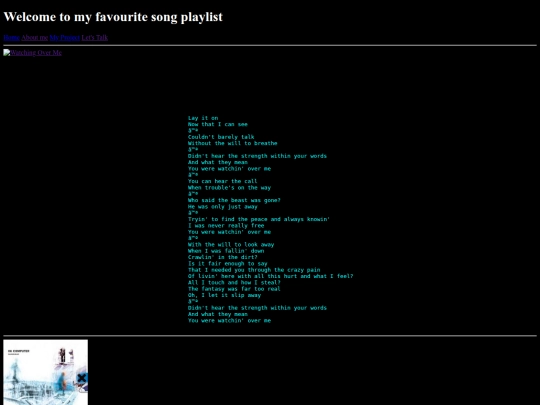The image size is (540, 405).
Task: Click the OK Computer album cover thumbnail
Action: [x=45, y=372]
